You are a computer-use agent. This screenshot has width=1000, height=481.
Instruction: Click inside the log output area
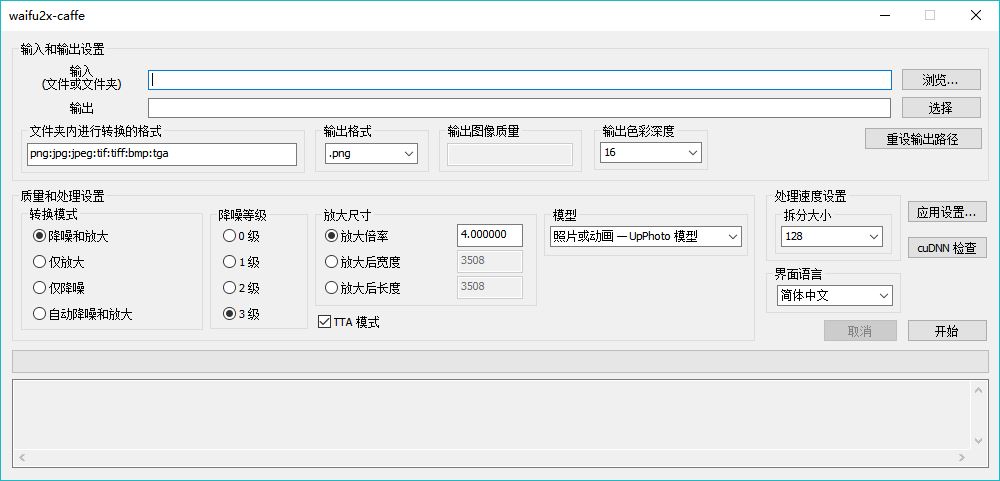coord(492,415)
